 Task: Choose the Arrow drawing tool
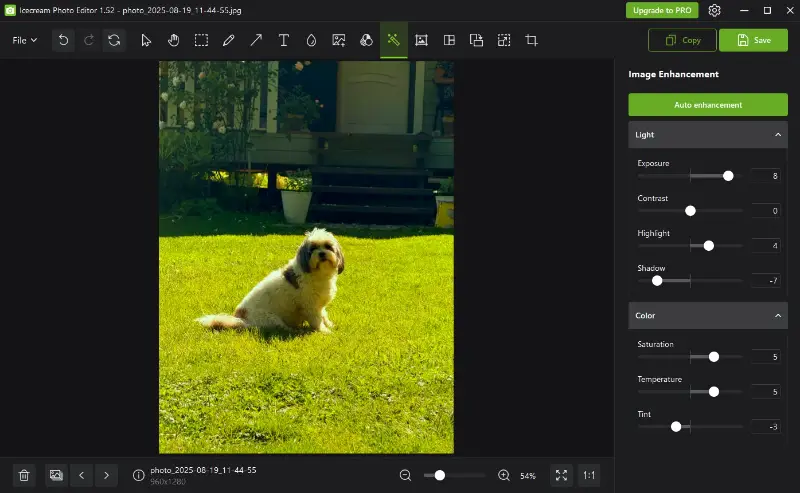(x=256, y=40)
